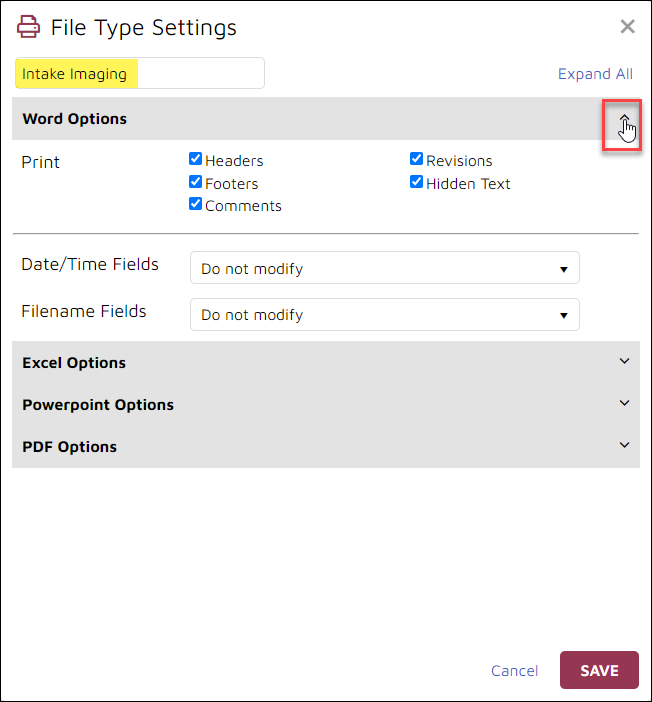Collapse Word Options using the up chevron

point(624,118)
